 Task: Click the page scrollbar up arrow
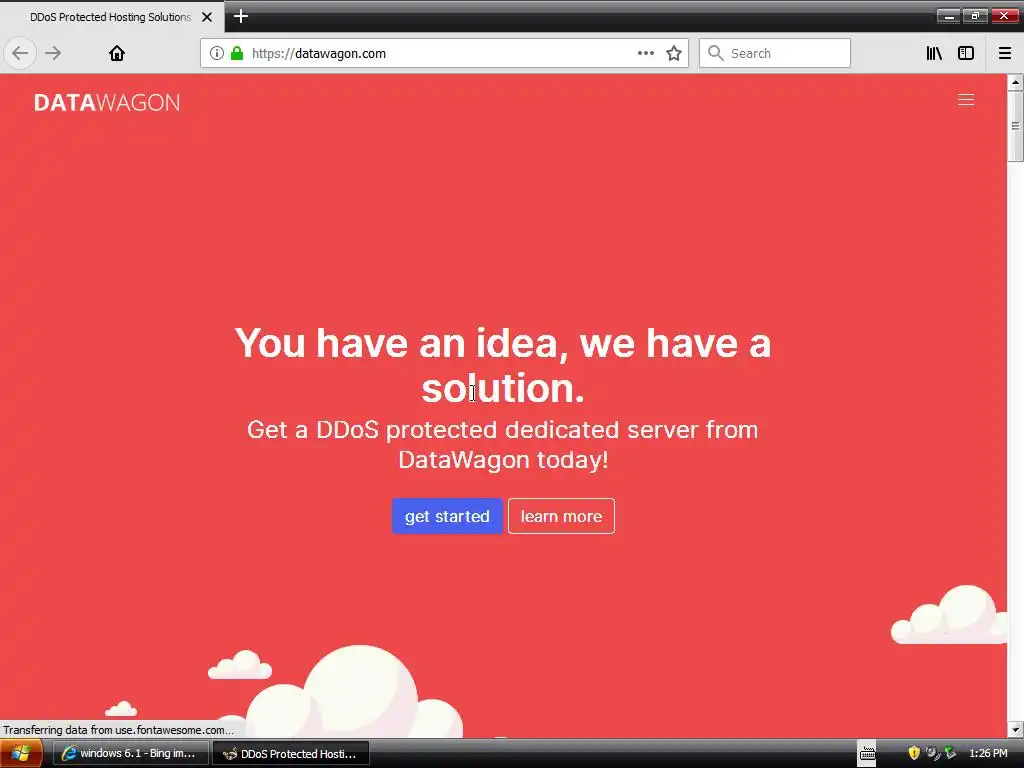coord(1015,82)
